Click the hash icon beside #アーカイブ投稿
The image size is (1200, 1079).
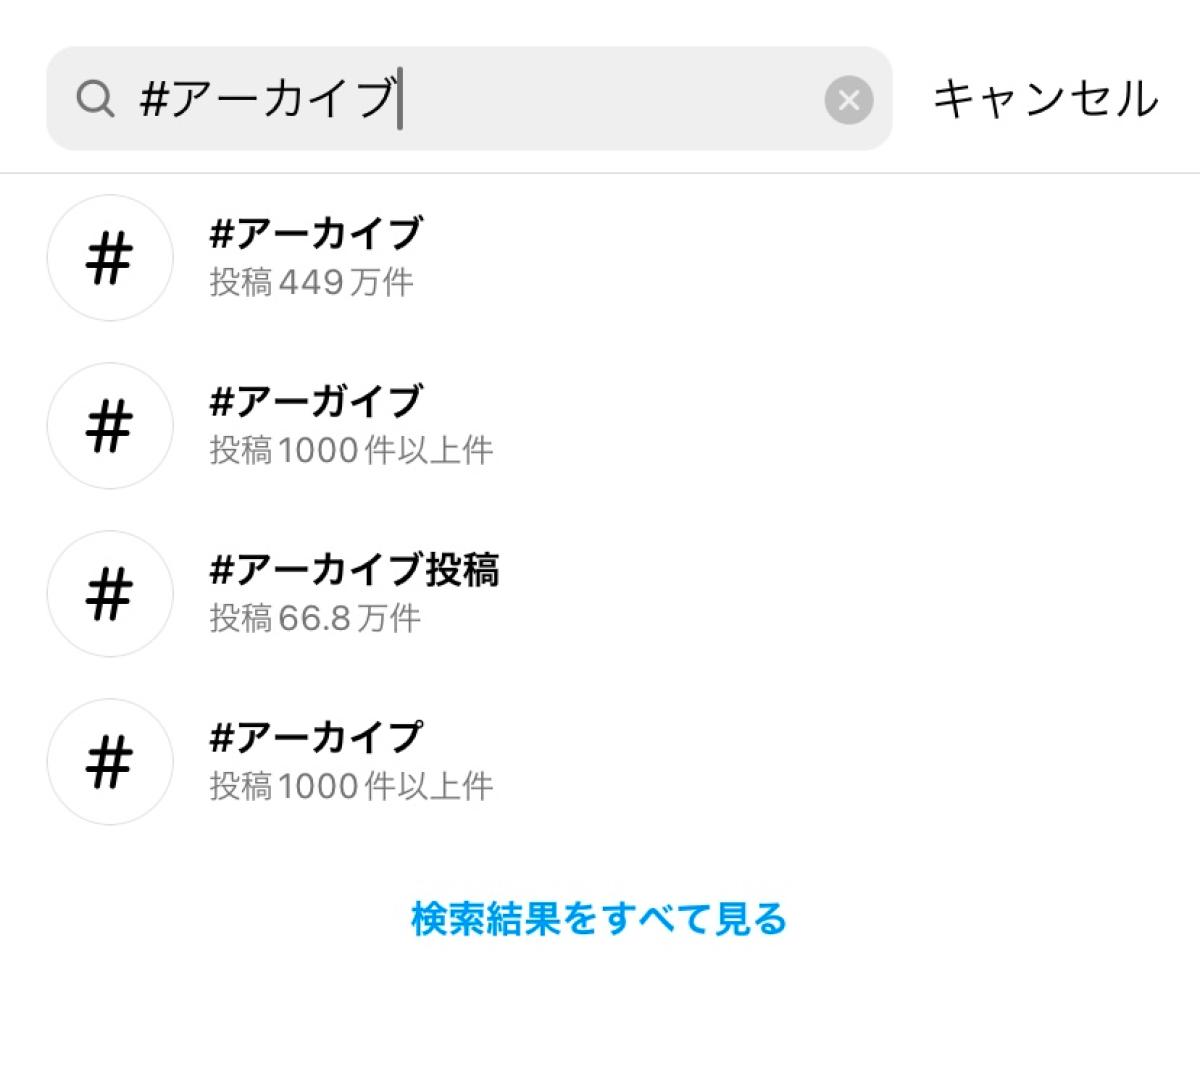110,594
